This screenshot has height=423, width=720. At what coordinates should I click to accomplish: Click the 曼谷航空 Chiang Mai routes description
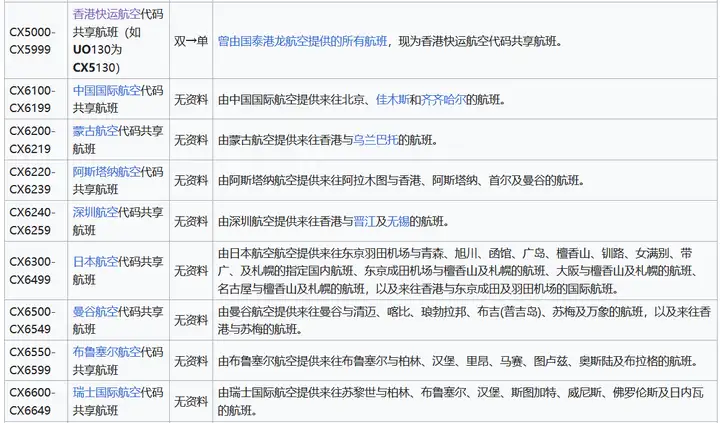pyautogui.click(x=464, y=321)
